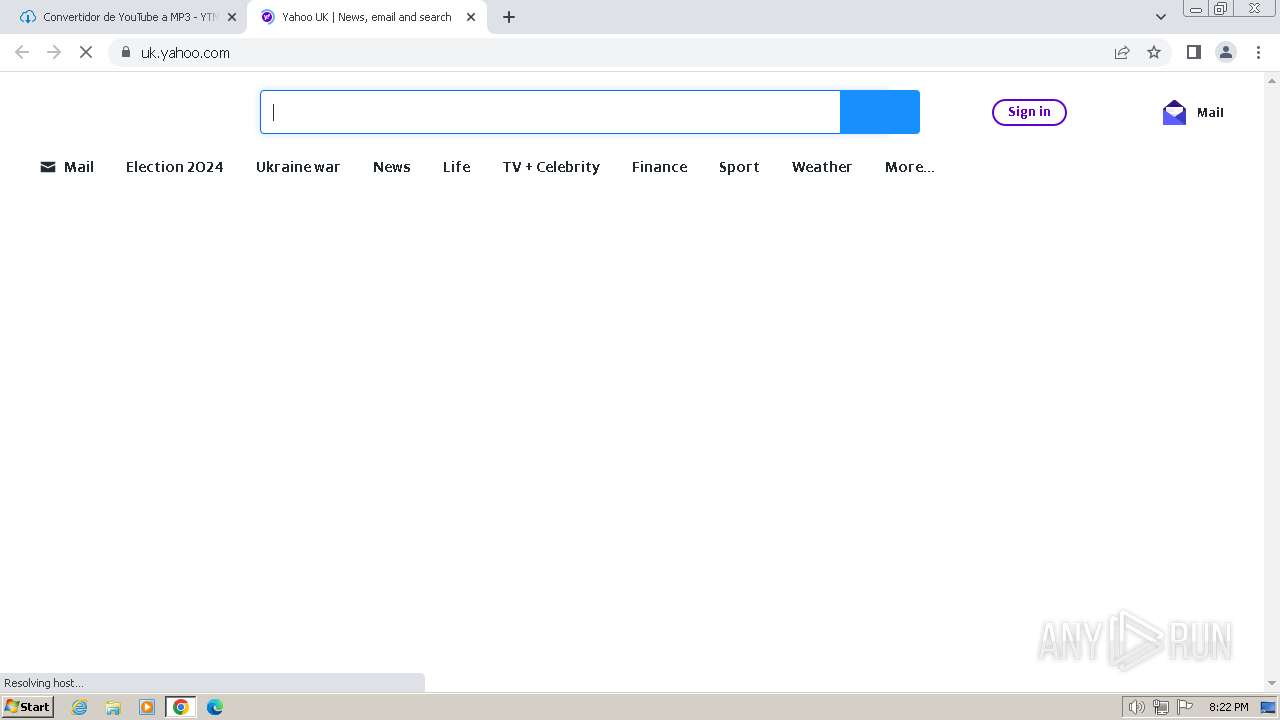This screenshot has width=1280, height=720.
Task: Close the Convertidor de YouTube tab
Action: coord(232,17)
